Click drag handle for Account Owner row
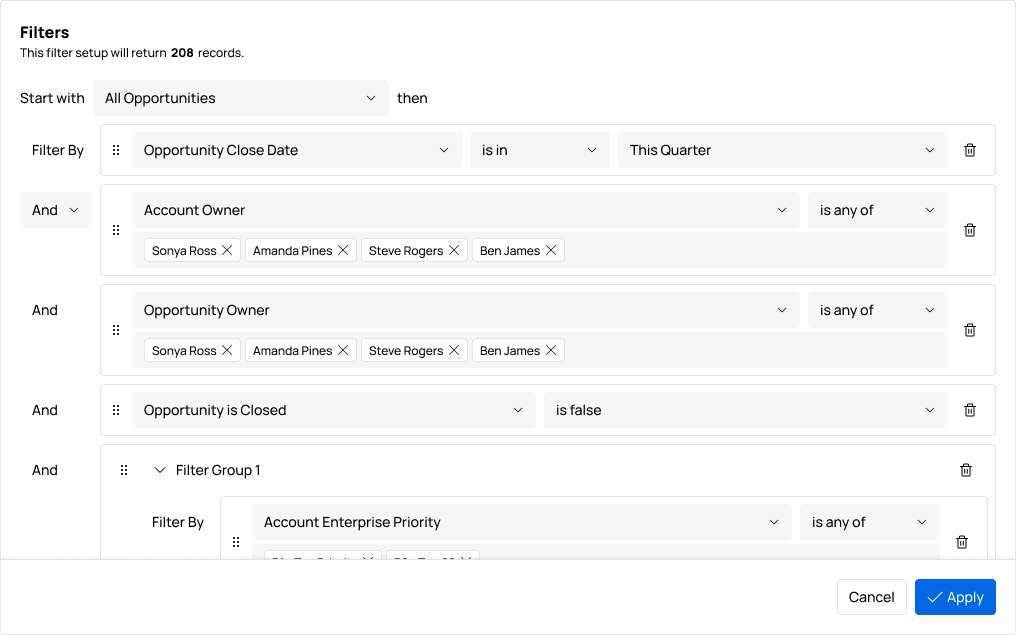 point(116,230)
